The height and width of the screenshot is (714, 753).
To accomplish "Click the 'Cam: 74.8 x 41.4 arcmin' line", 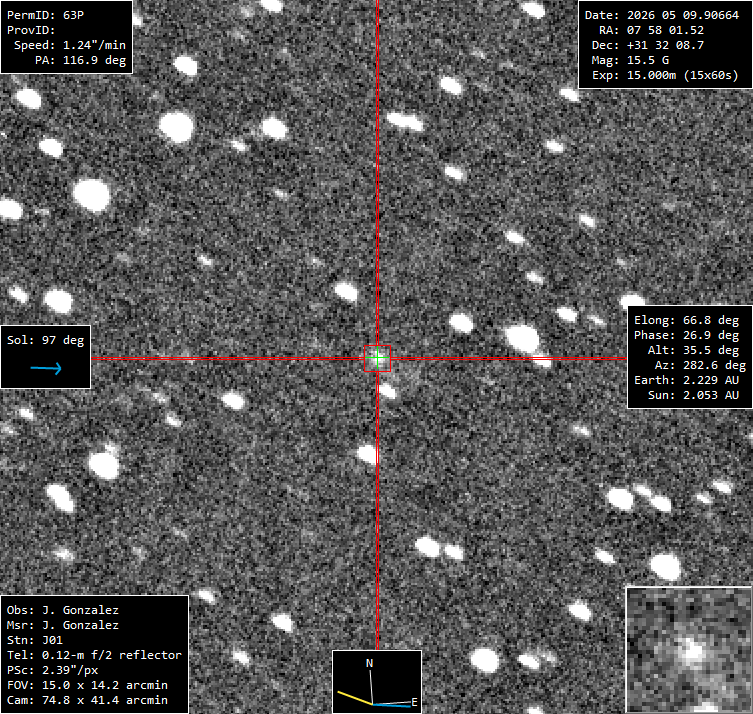I will 87,700.
